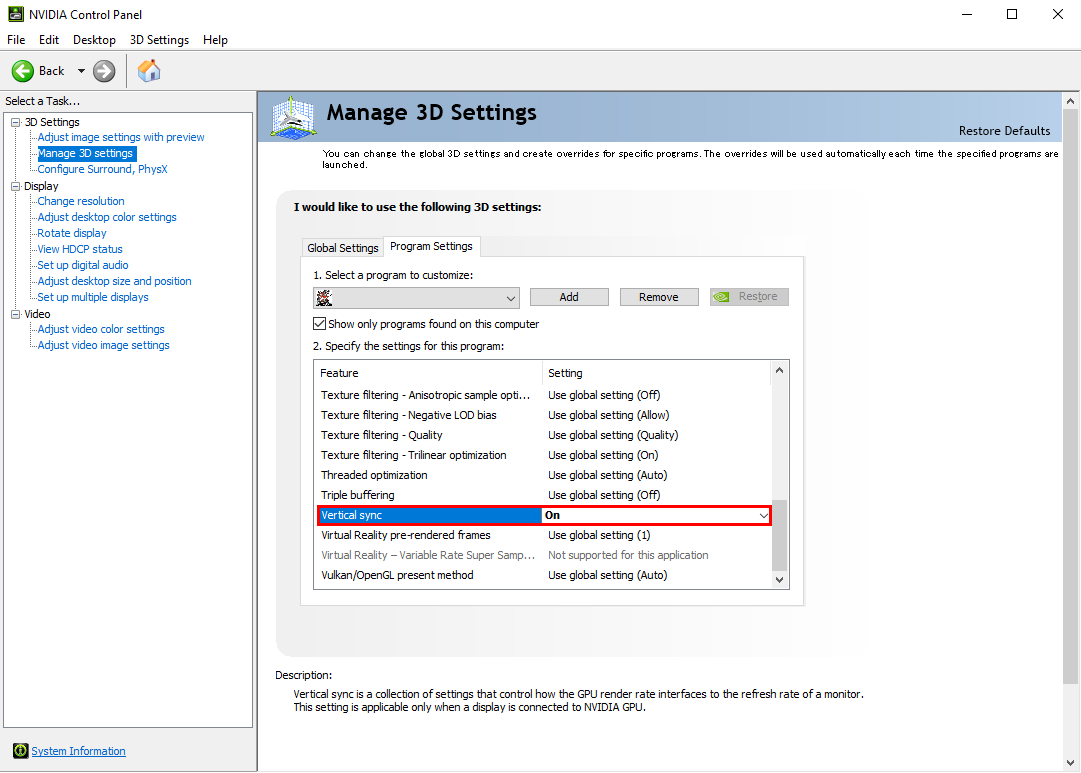Click the green Back arrow icon
The height and width of the screenshot is (773, 1081).
coord(23,71)
